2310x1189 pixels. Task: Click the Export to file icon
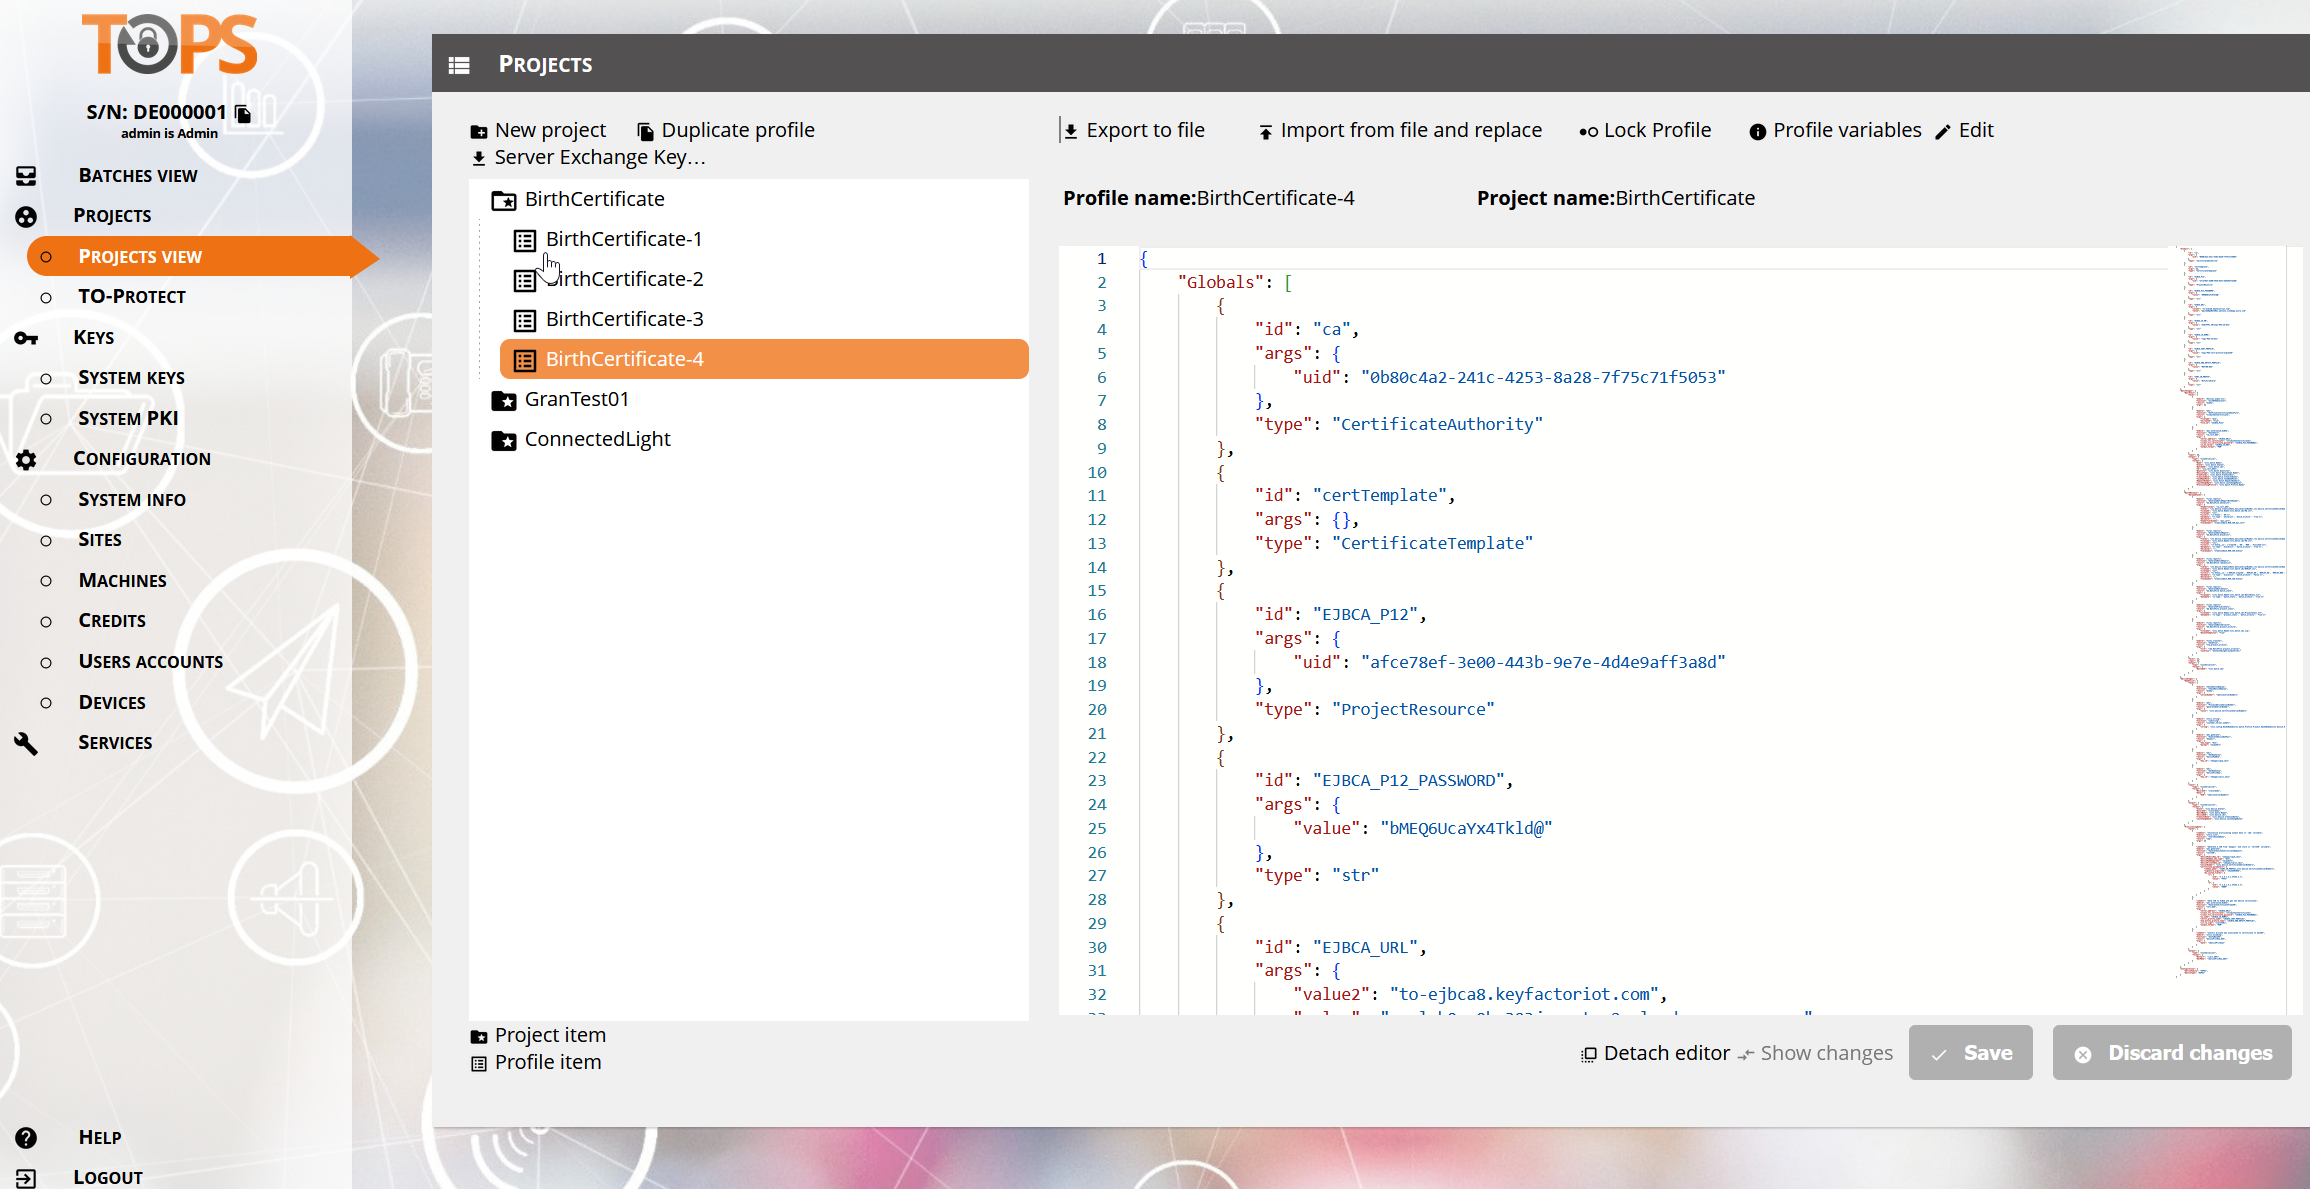coord(1071,131)
